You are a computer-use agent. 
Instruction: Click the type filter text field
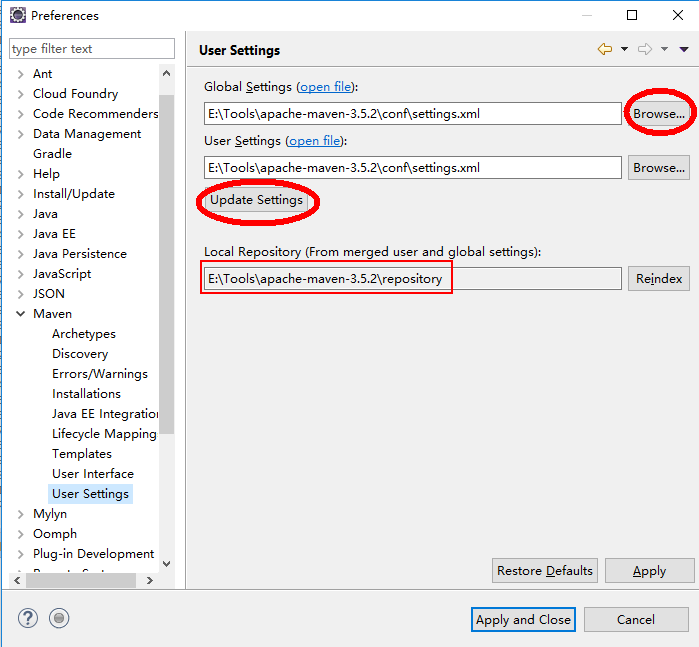click(x=92, y=49)
